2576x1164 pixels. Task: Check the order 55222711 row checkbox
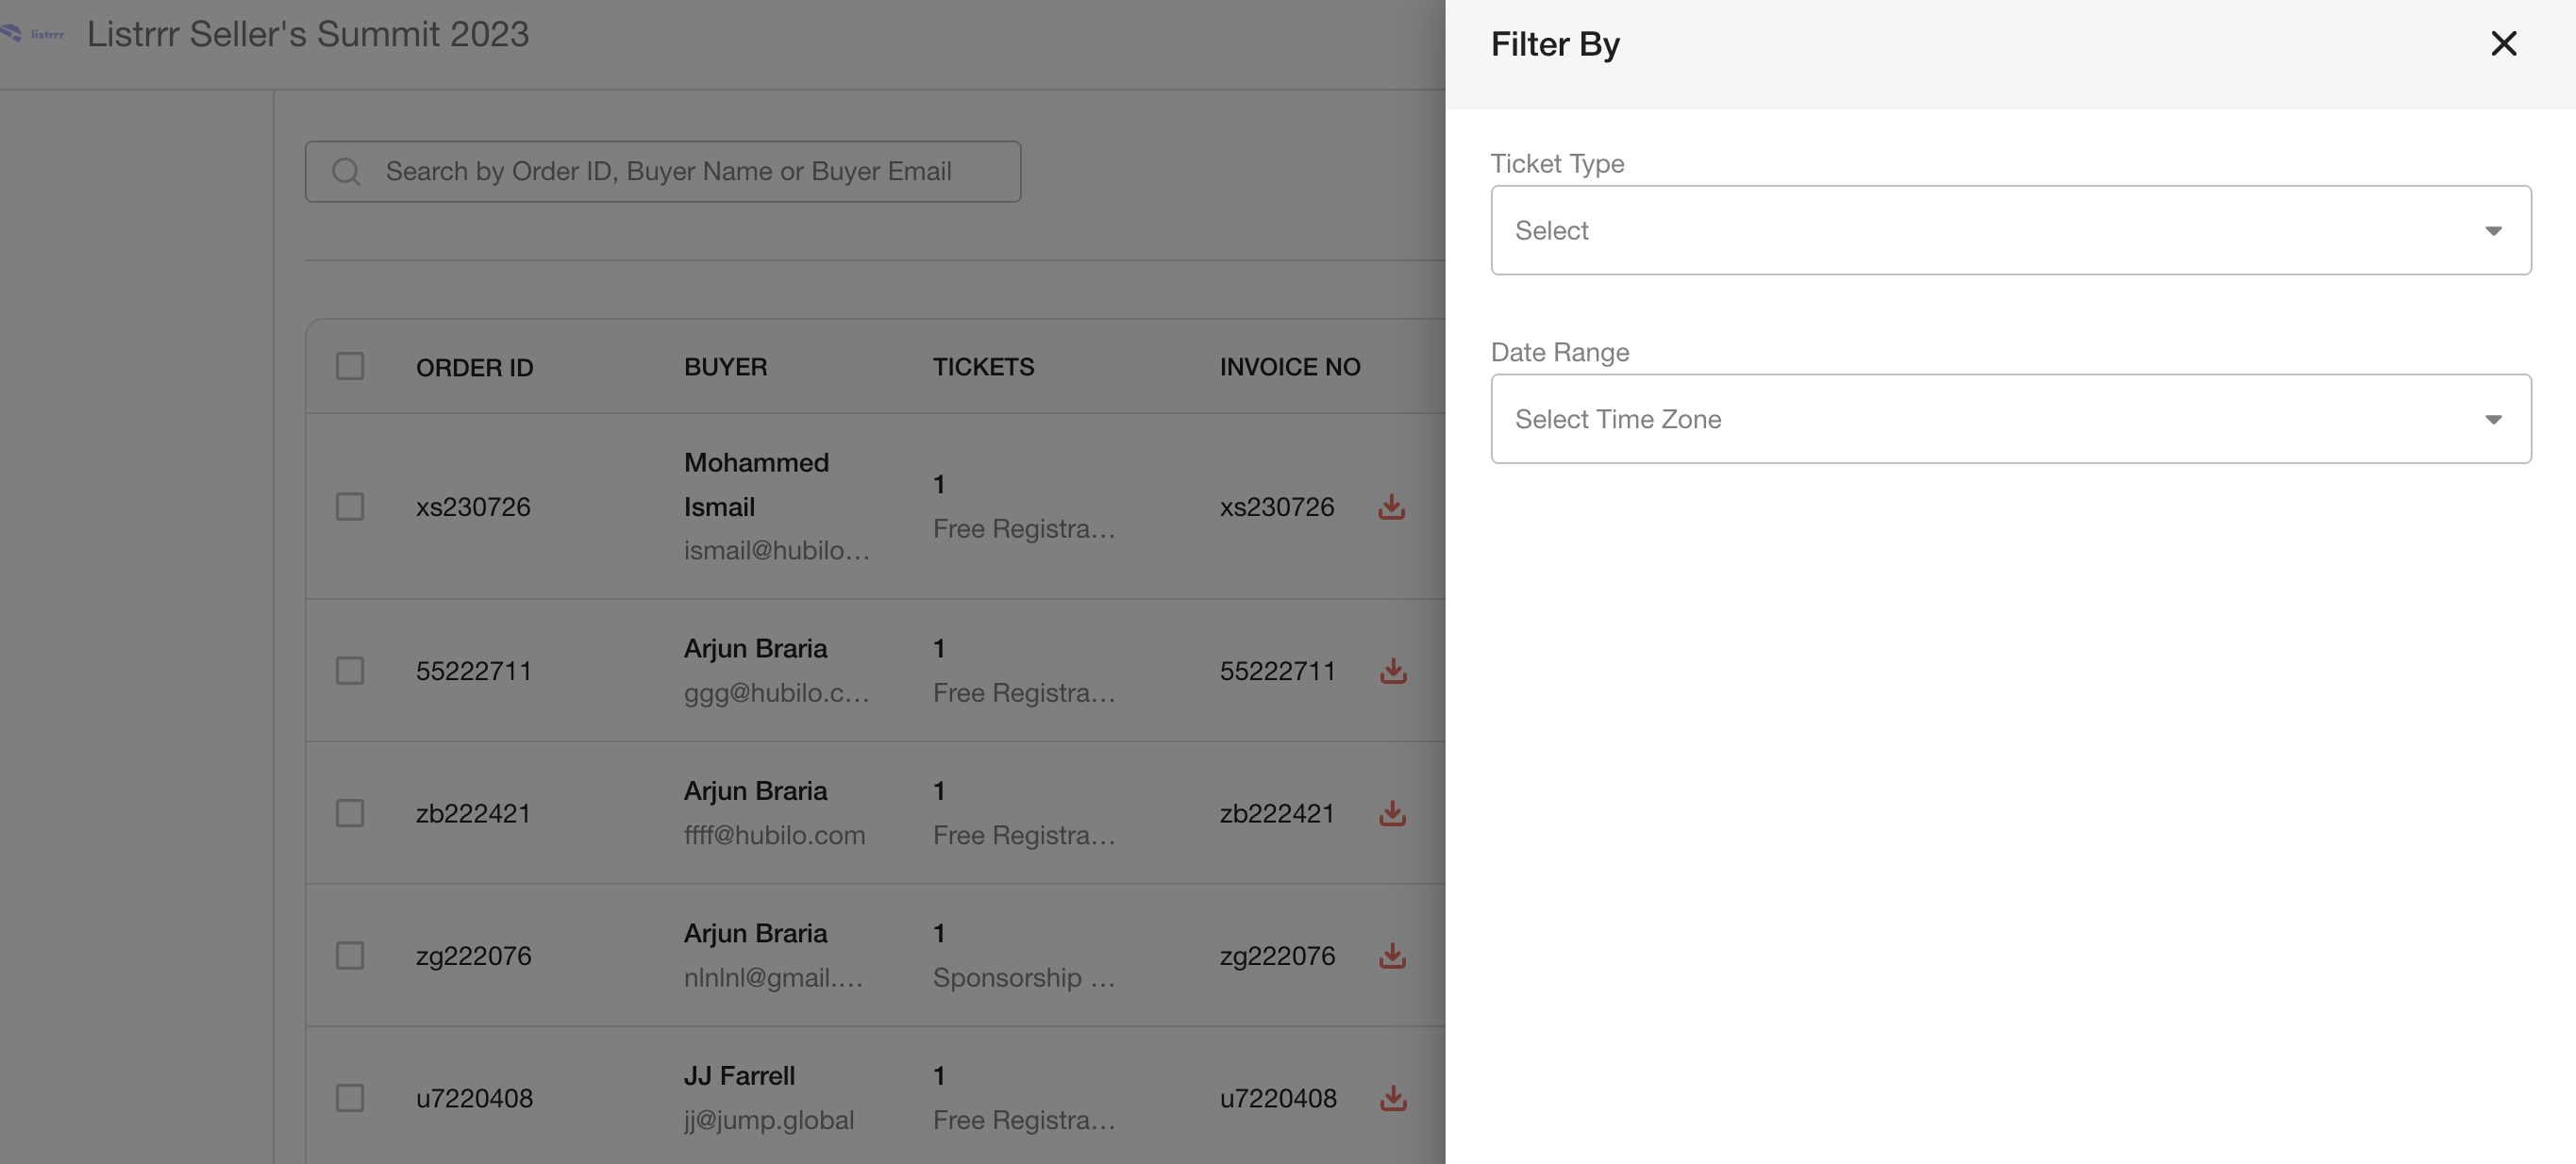(350, 671)
